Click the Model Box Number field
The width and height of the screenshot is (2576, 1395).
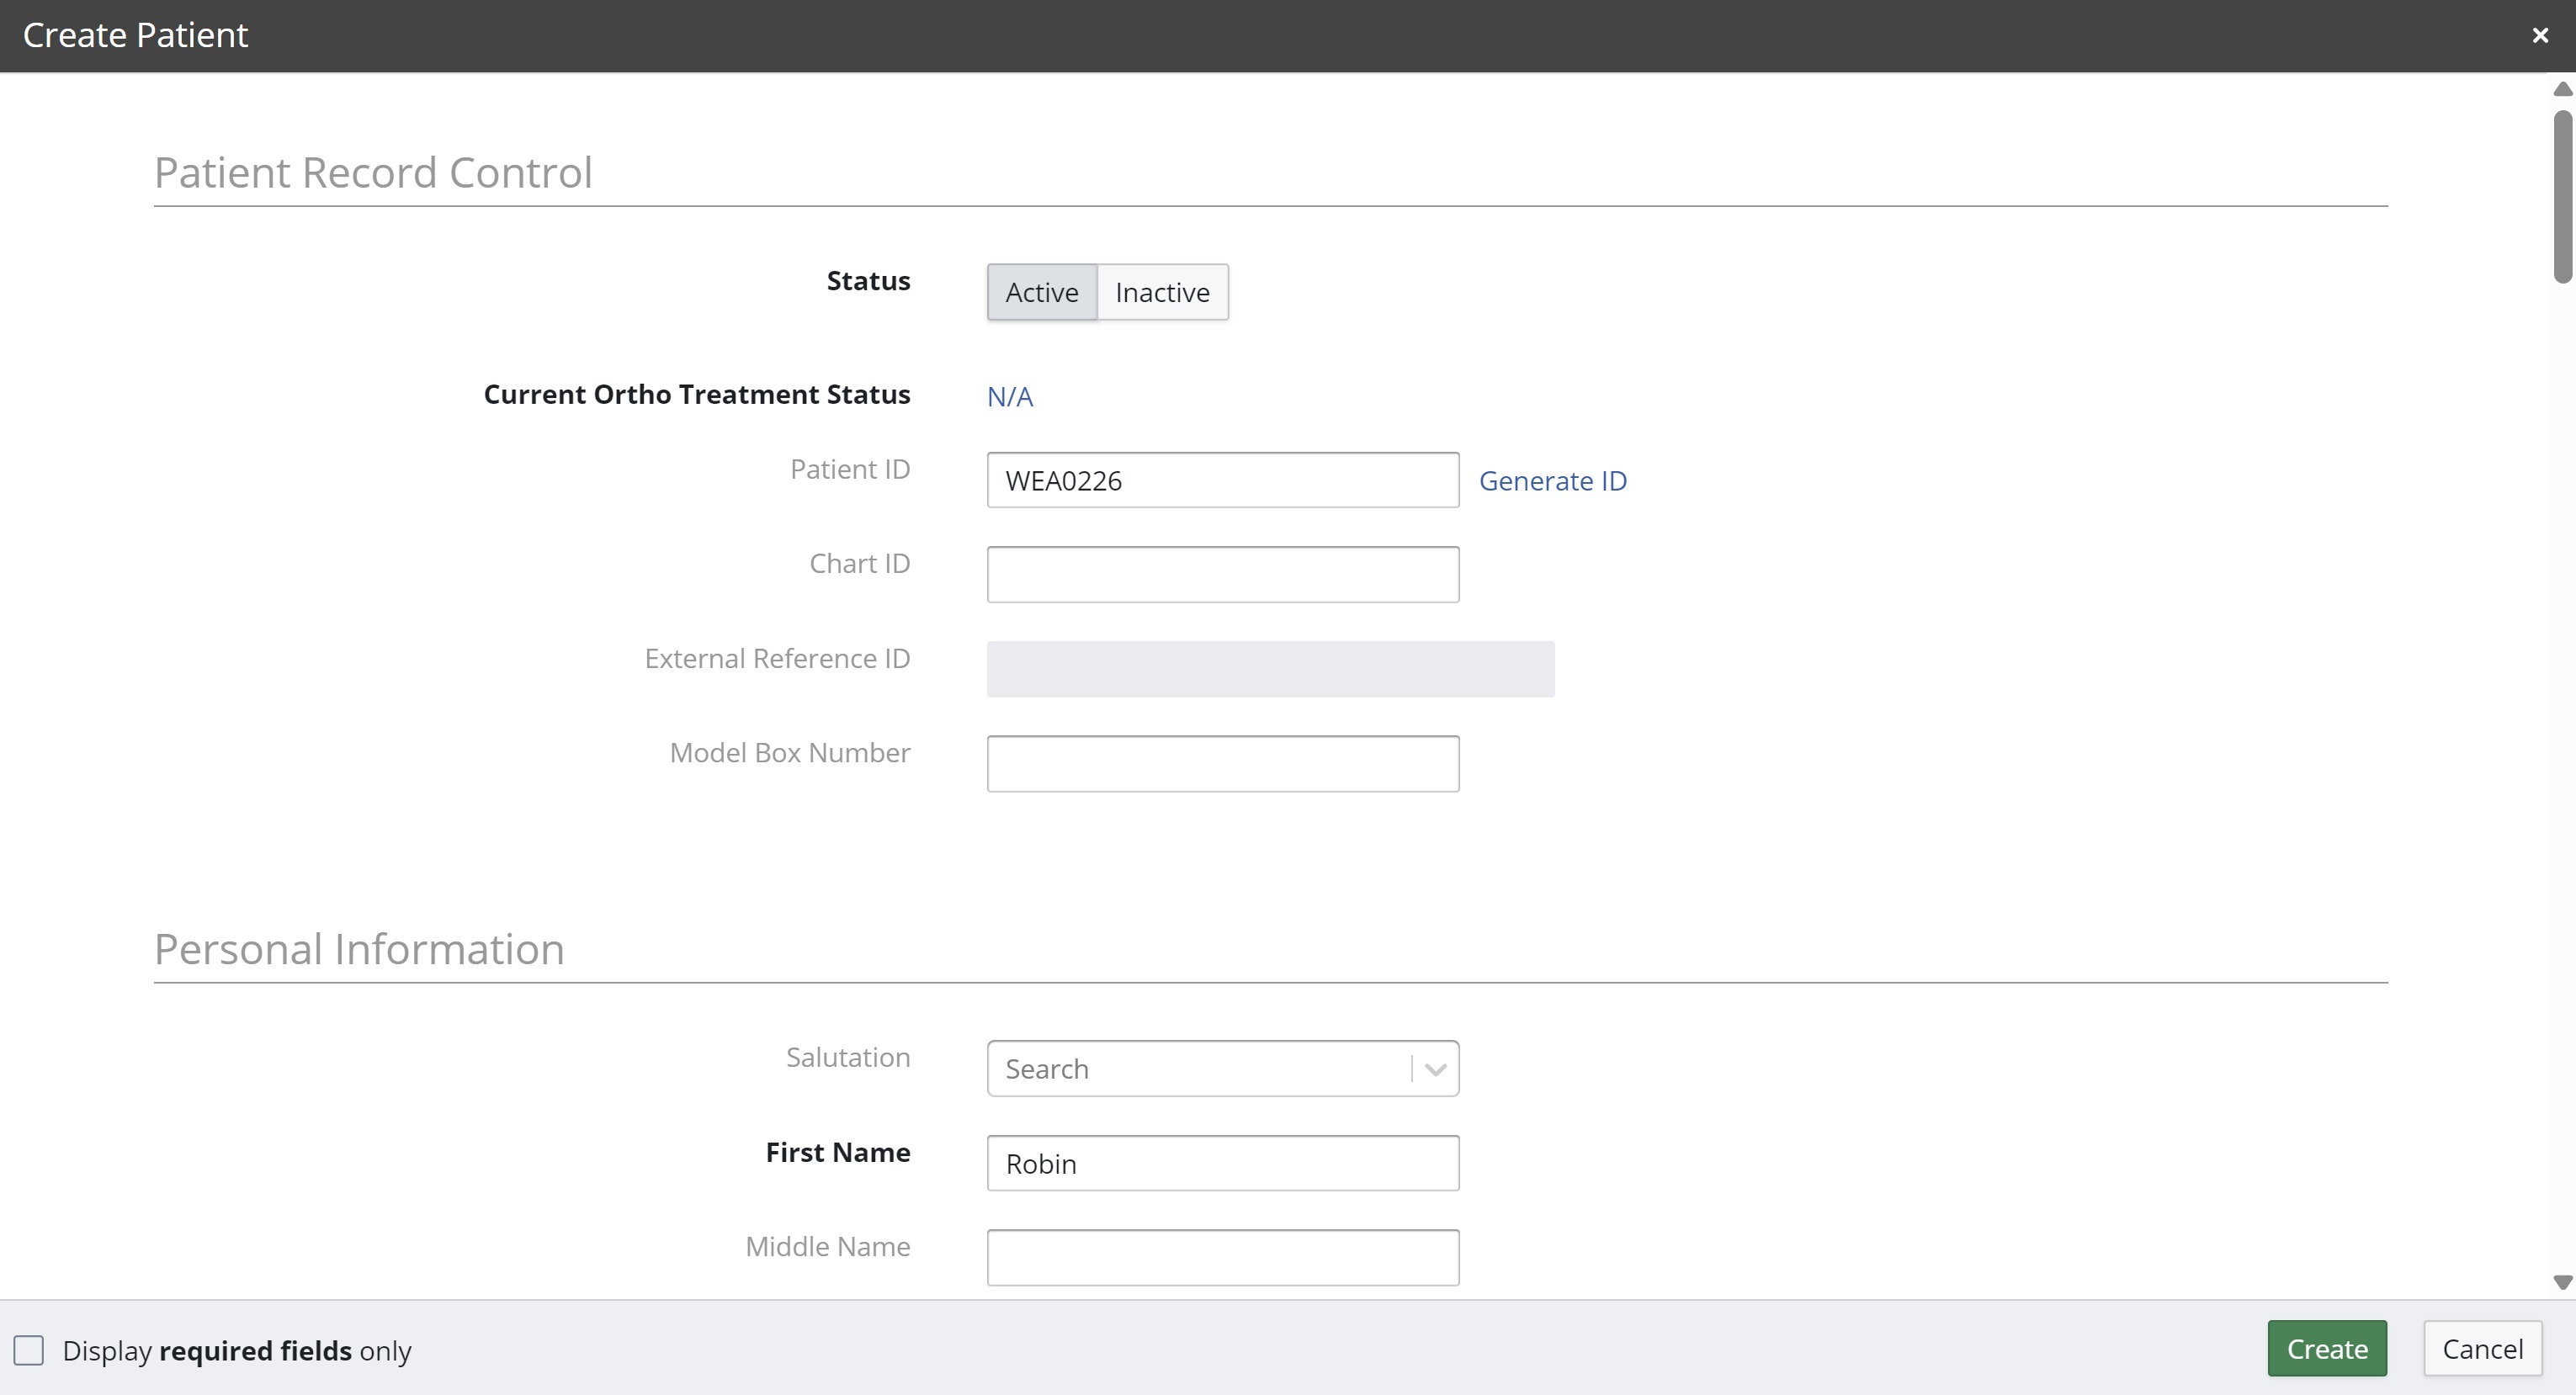click(x=1222, y=764)
